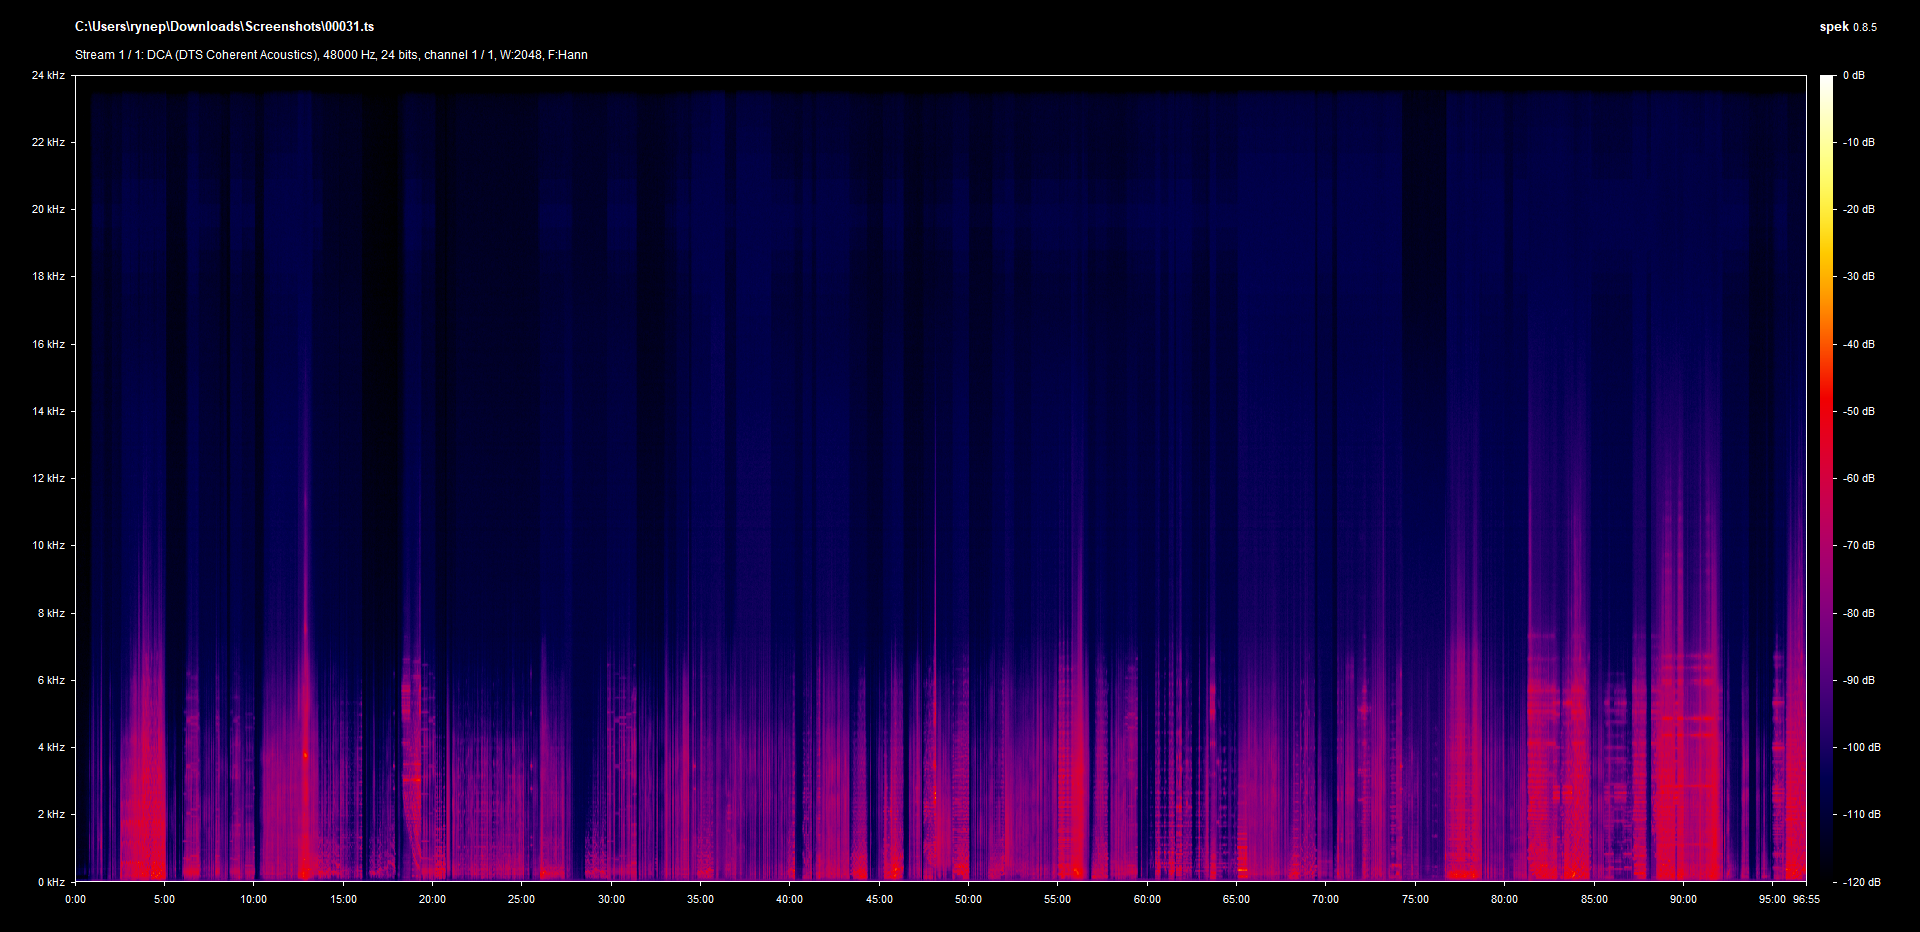Click the DCA stream info line
The width and height of the screenshot is (1920, 932).
(331, 55)
